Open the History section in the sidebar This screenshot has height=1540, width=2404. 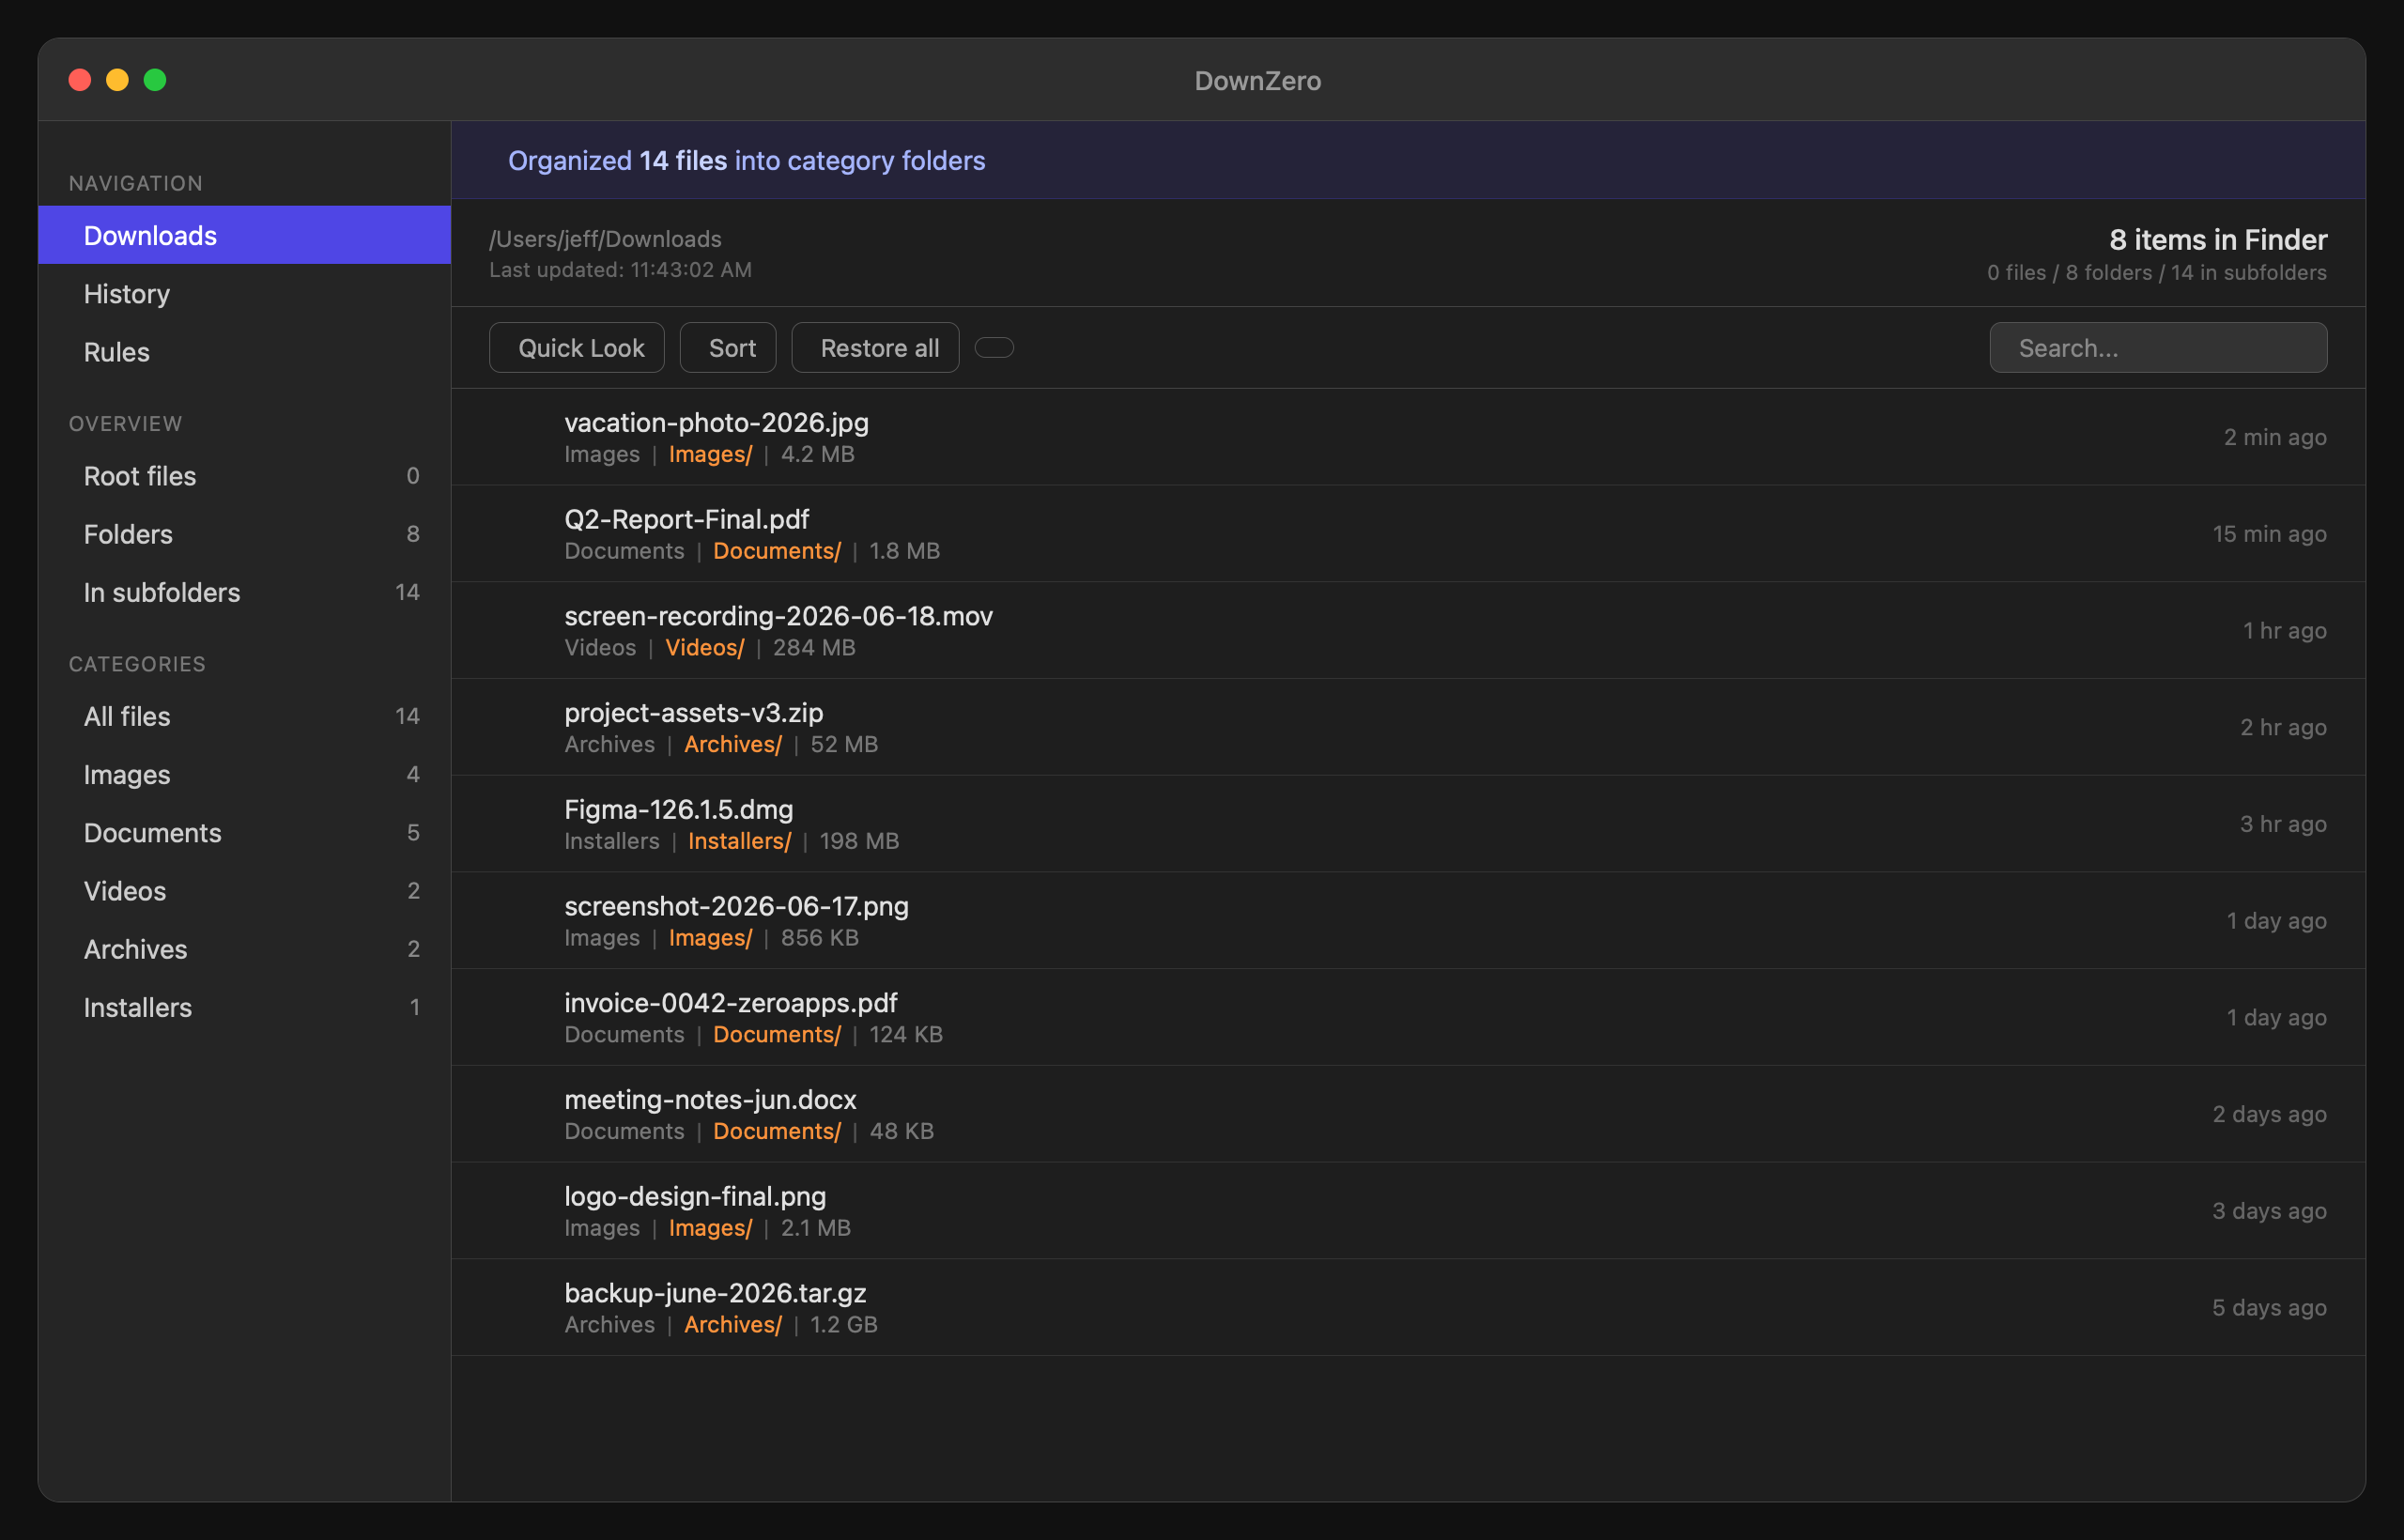(244, 293)
